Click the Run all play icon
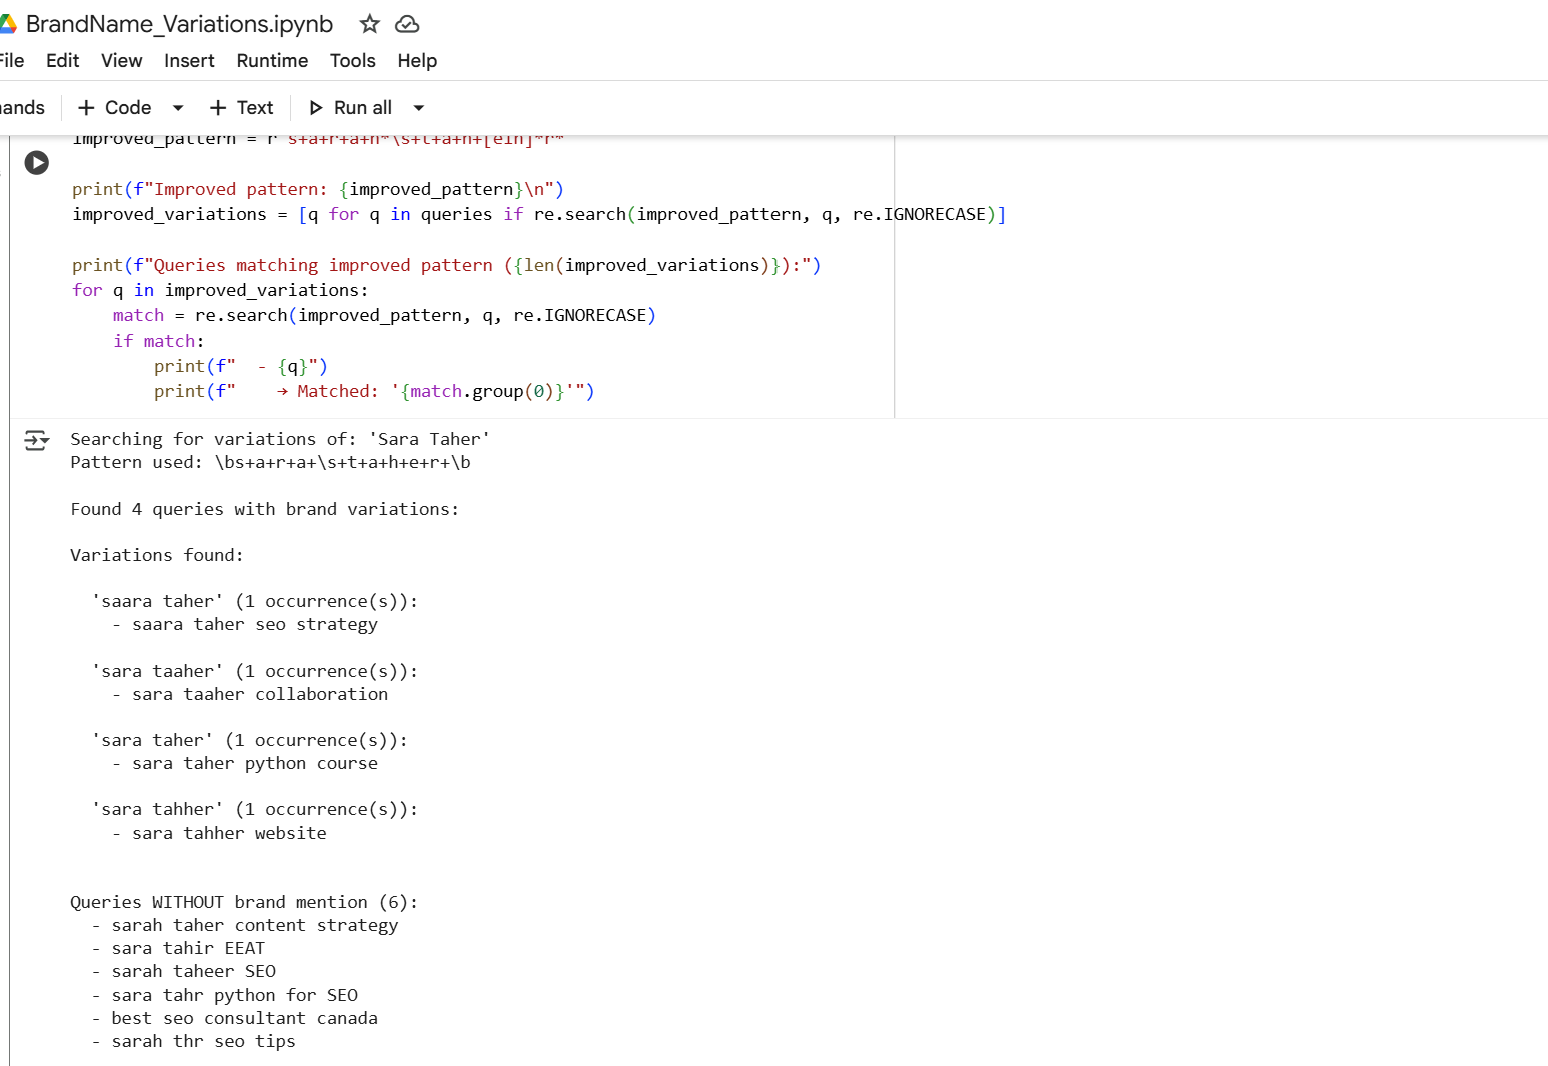This screenshot has height=1066, width=1548. point(317,107)
